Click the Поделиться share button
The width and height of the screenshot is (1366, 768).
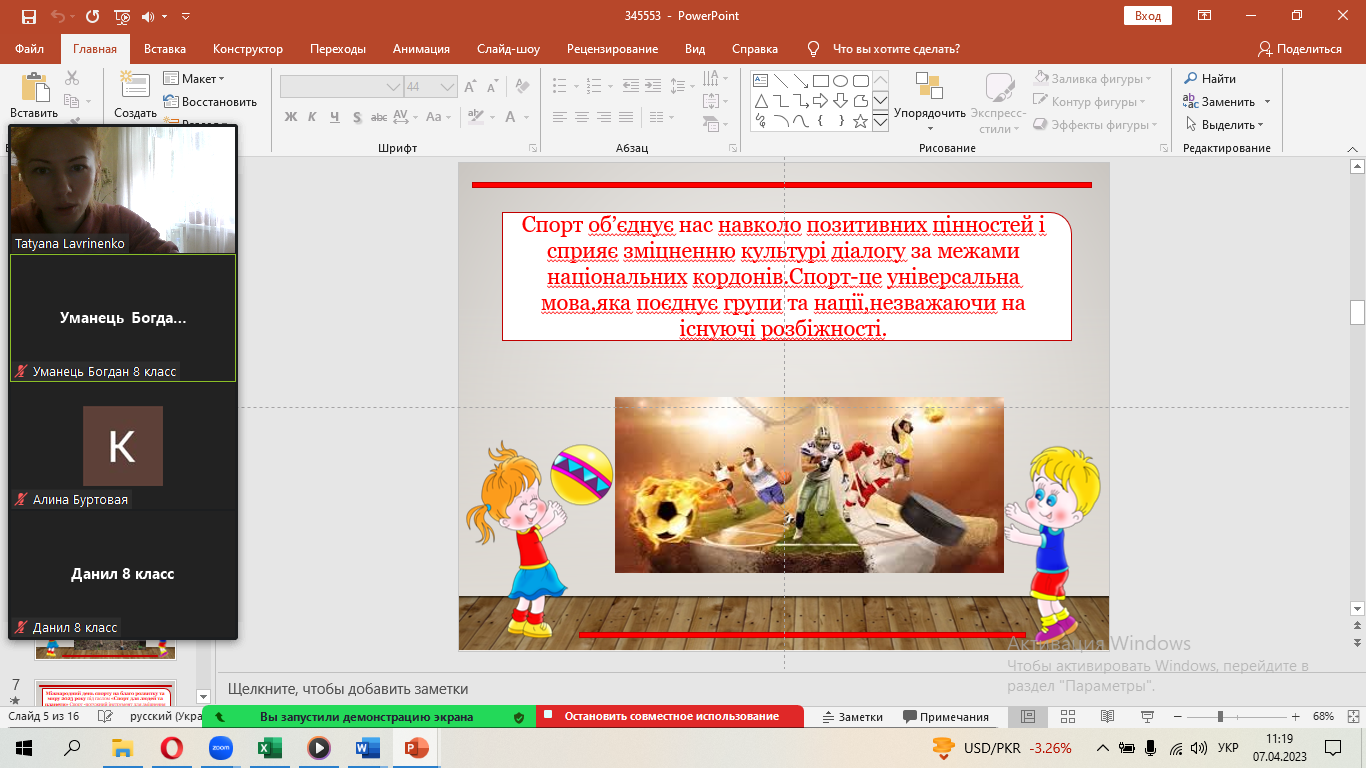(x=1299, y=49)
